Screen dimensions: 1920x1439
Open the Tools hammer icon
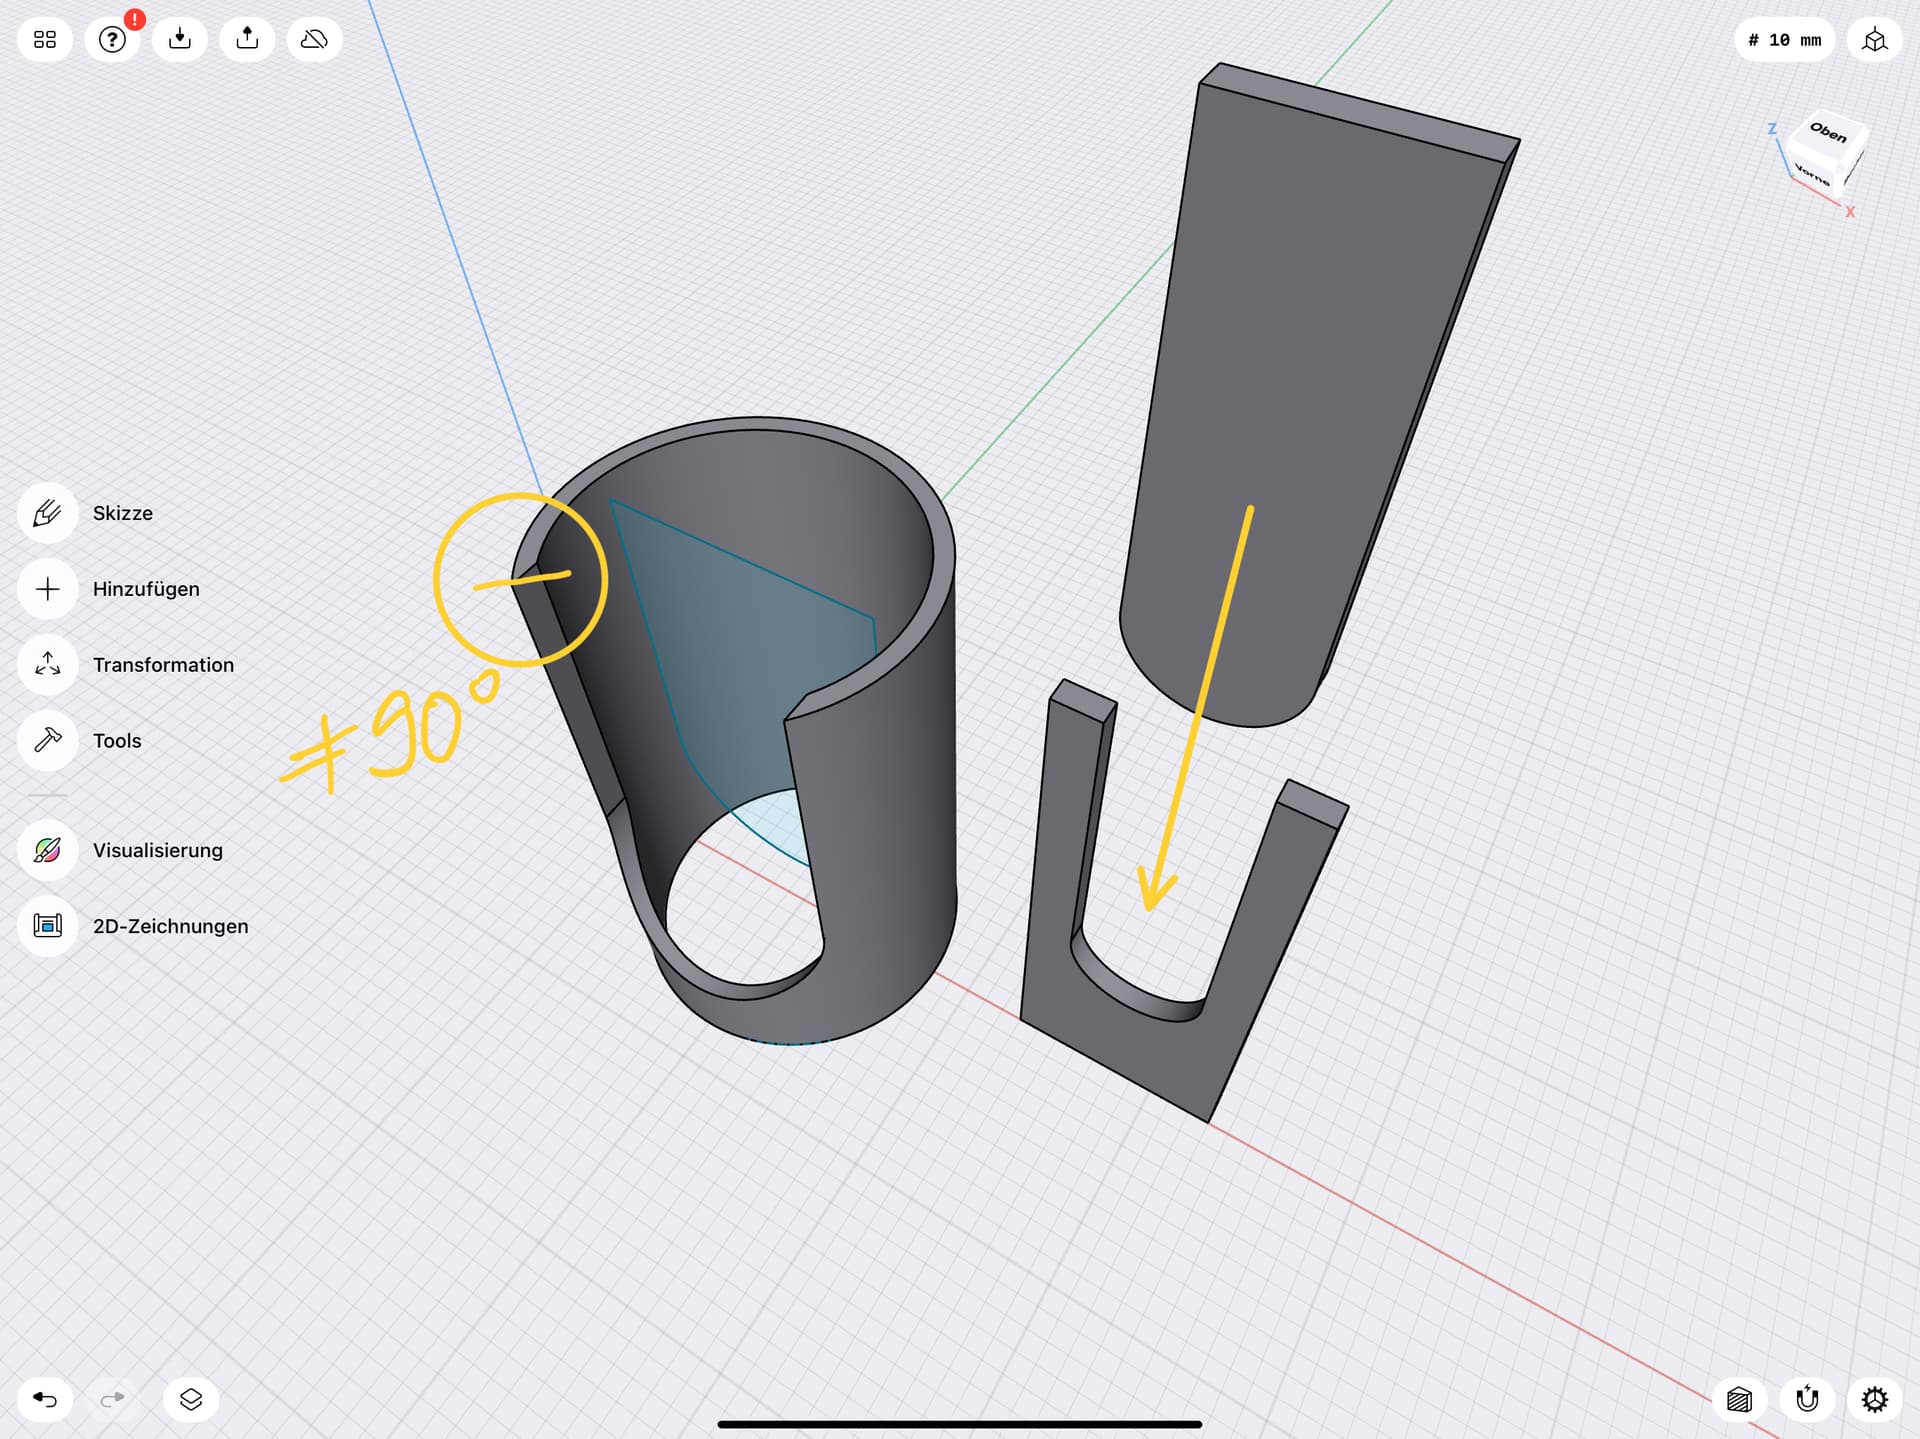pos(47,741)
